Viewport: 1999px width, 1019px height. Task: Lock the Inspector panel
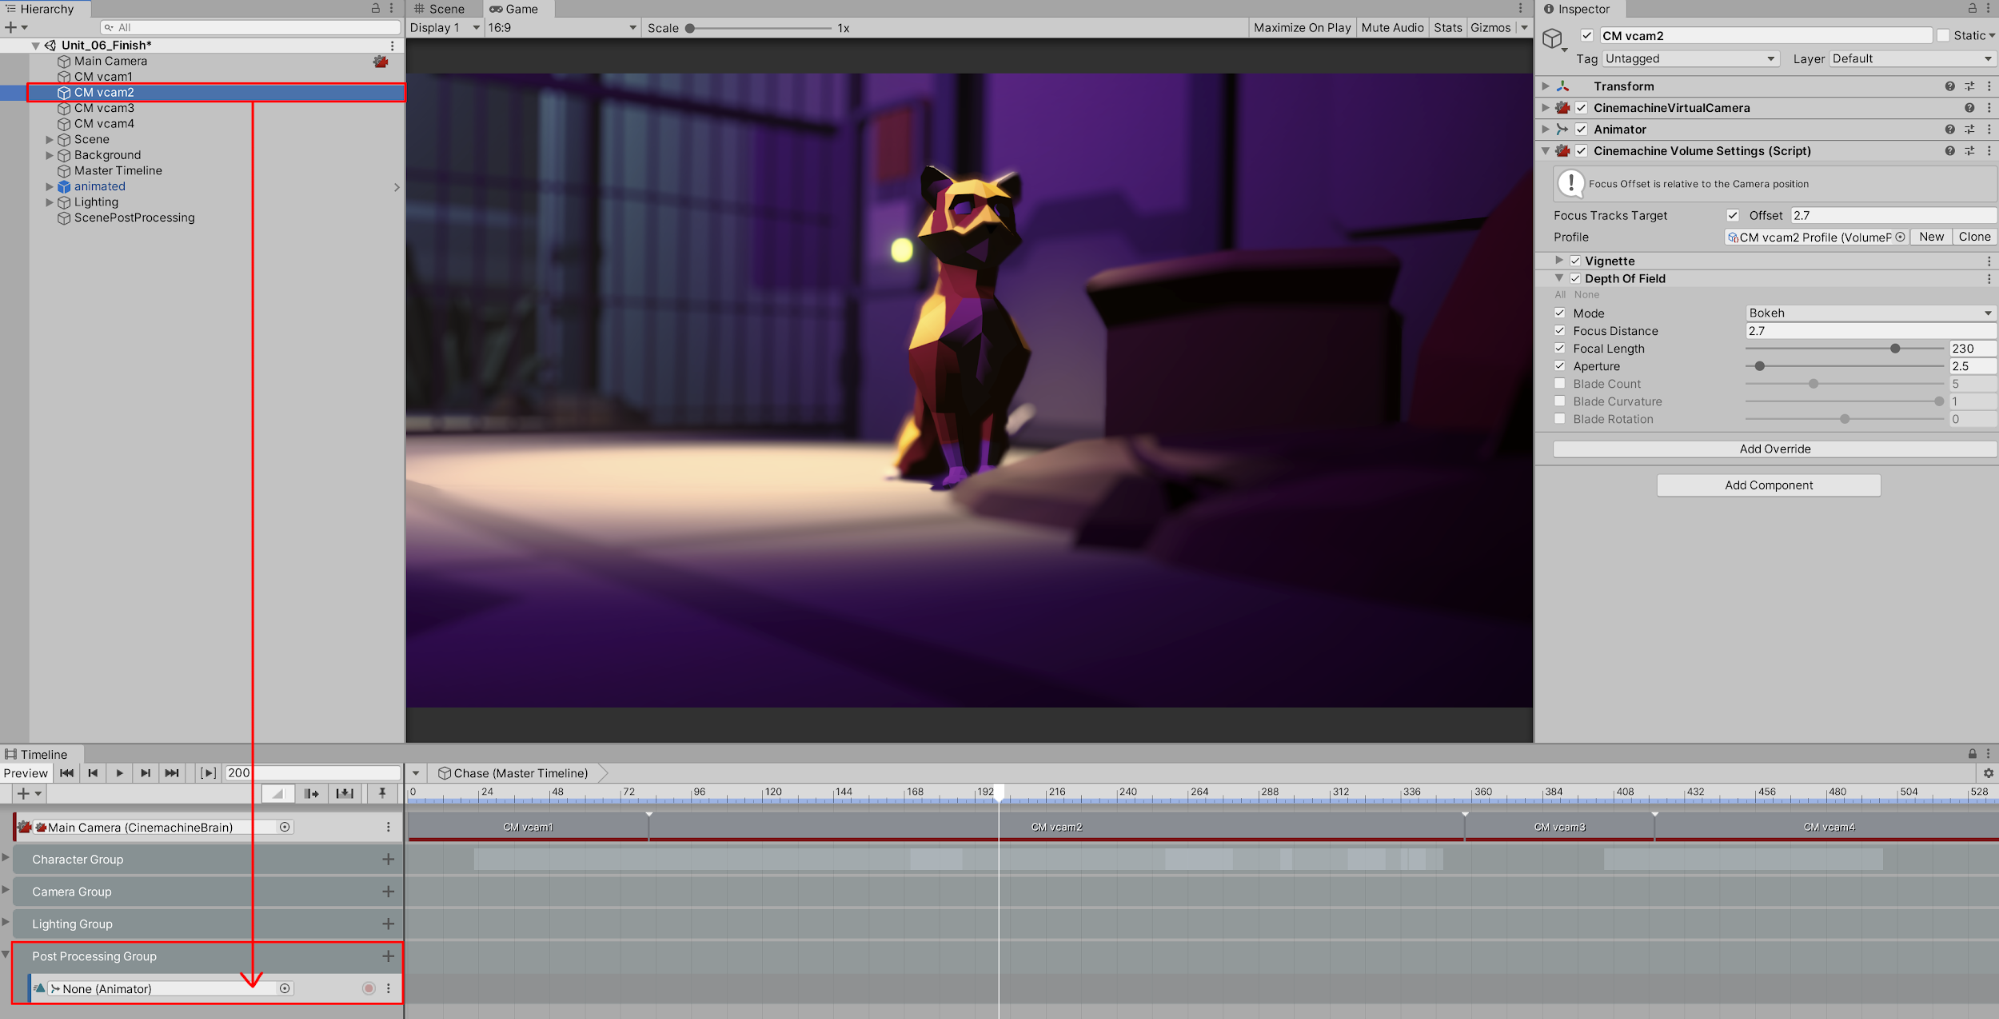click(1972, 9)
